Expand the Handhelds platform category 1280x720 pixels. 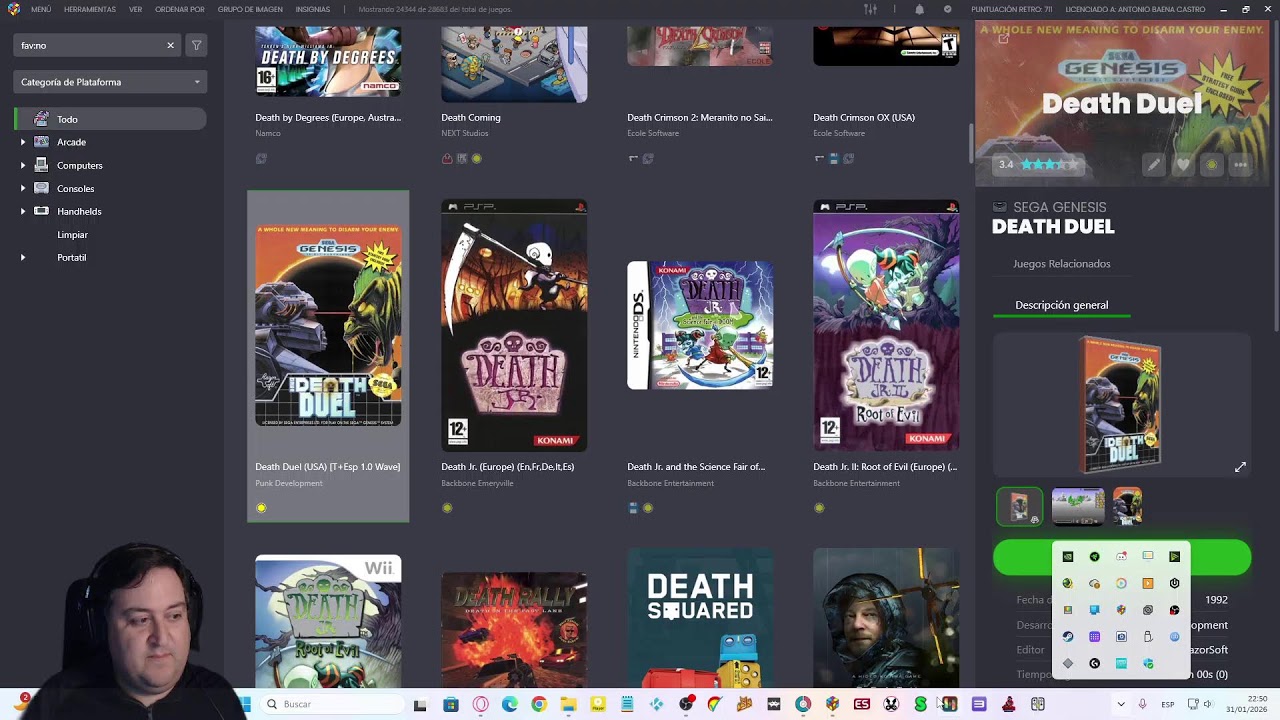coord(23,211)
